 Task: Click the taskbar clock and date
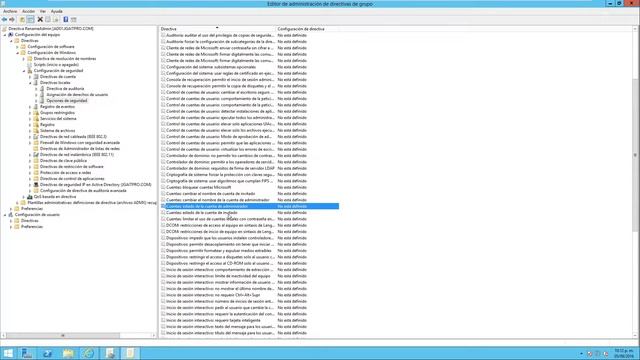coord(624,353)
